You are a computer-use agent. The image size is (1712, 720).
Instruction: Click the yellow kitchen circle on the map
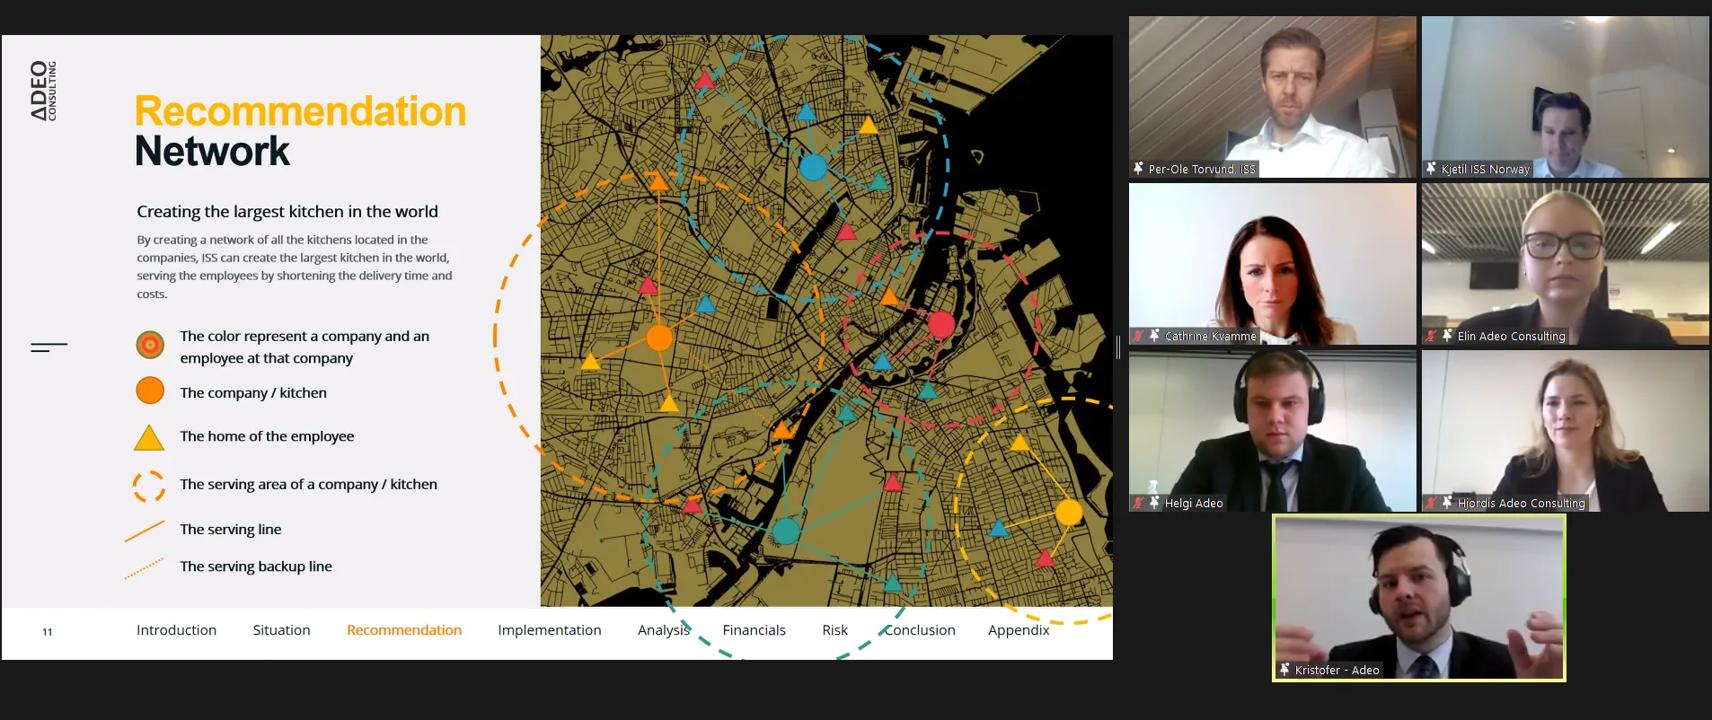point(1069,512)
